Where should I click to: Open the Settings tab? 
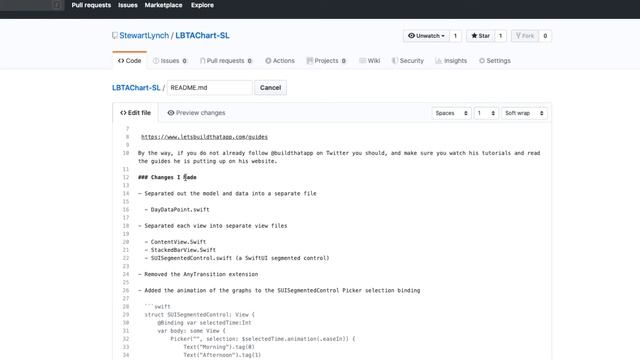[x=495, y=60]
